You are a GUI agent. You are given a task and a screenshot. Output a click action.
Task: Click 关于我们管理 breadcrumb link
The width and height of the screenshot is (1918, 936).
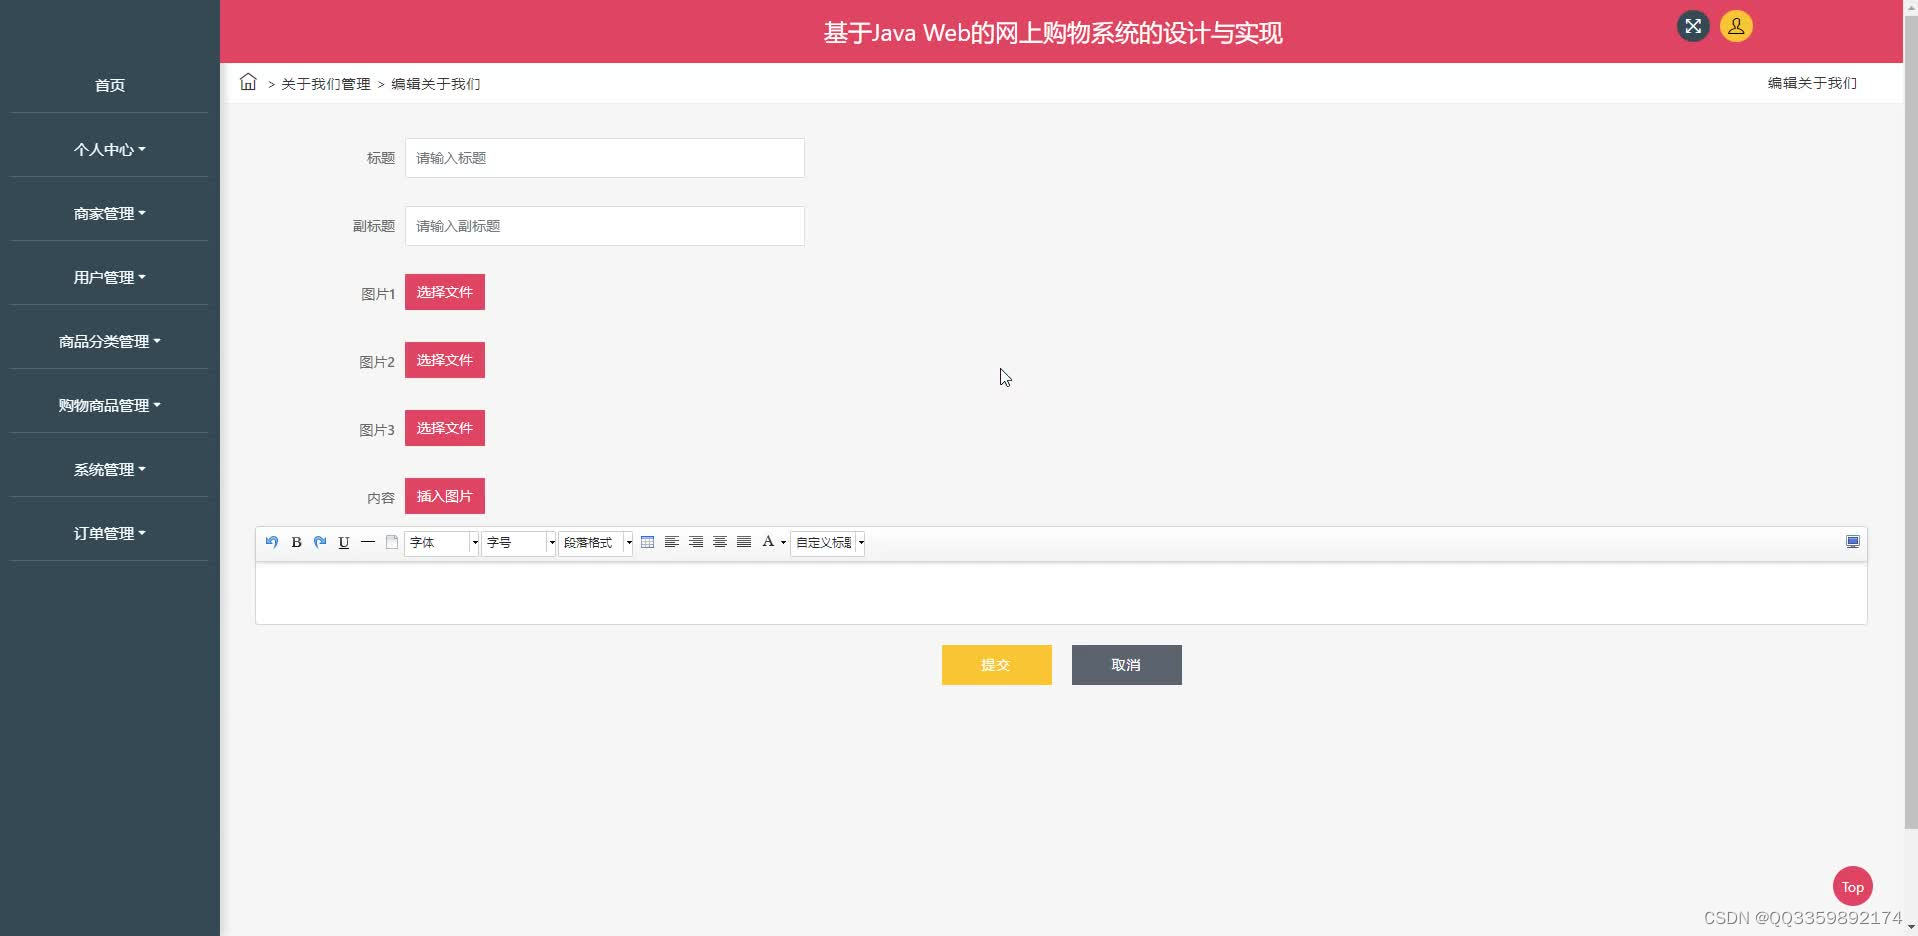(326, 84)
